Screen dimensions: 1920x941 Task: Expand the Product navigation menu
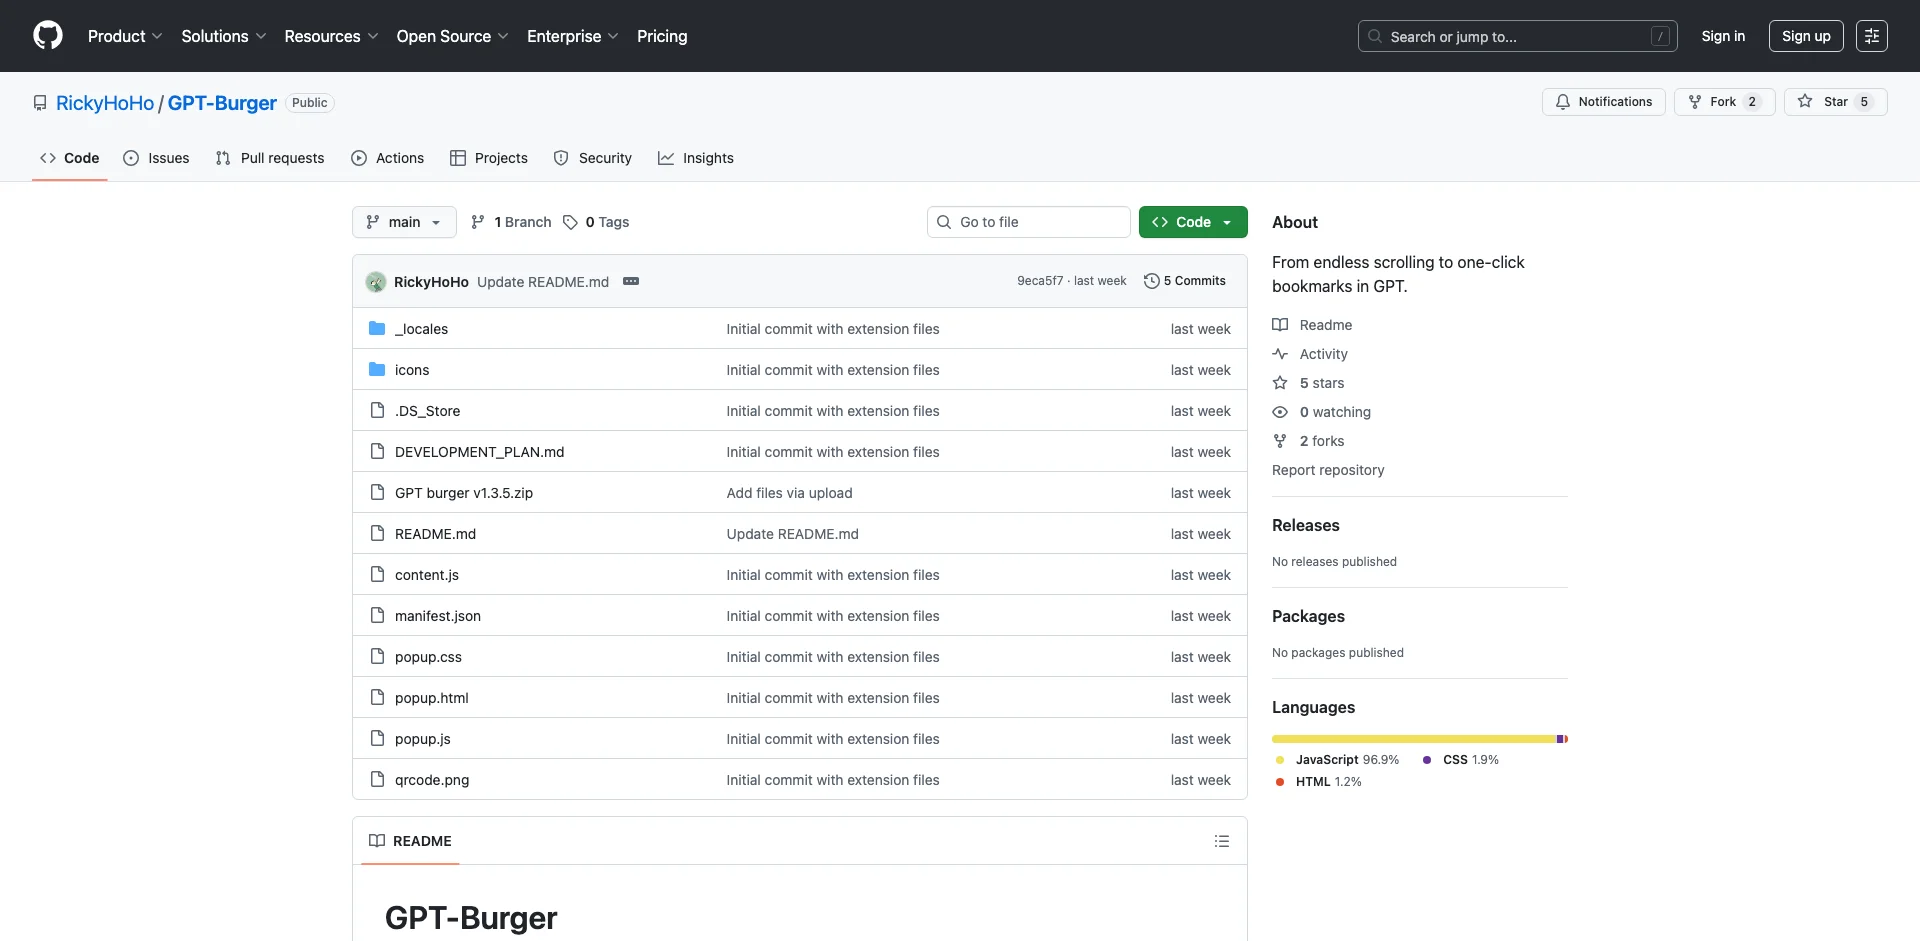(124, 36)
